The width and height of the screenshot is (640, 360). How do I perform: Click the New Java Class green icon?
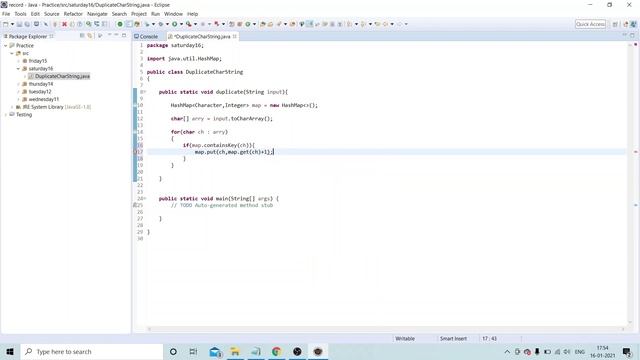247,24
